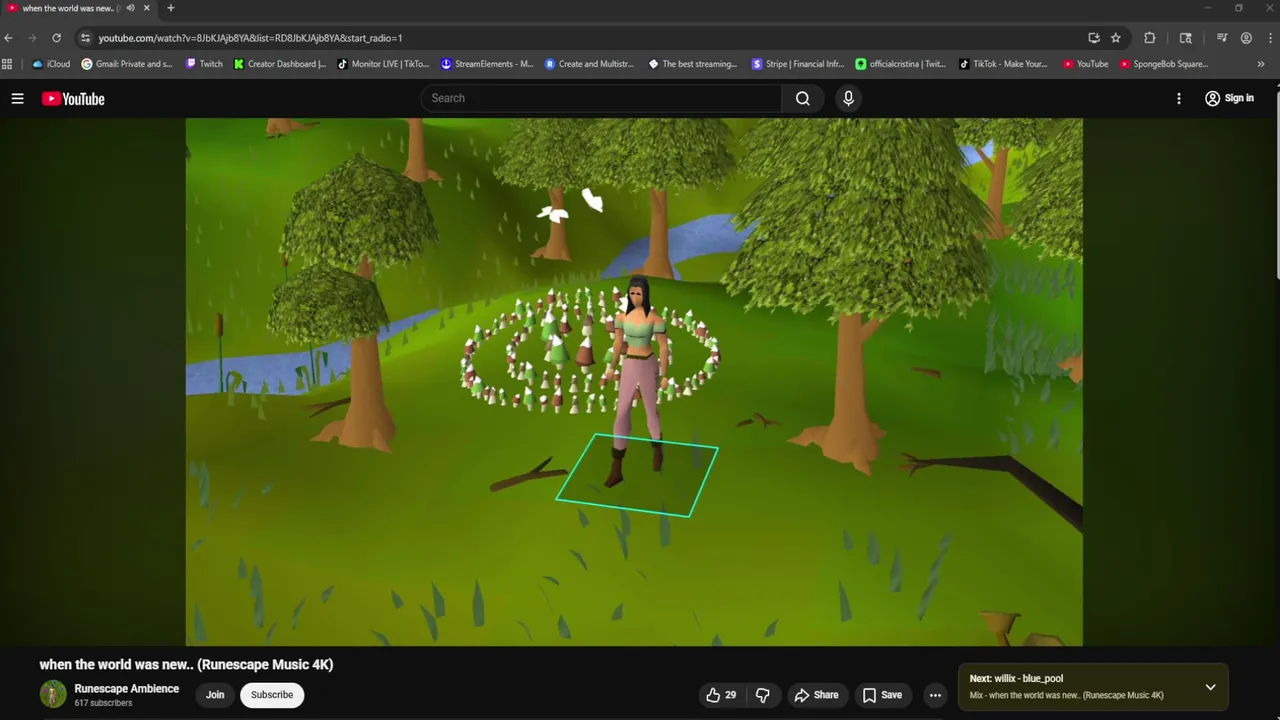
Task: Open Gmail bookmark
Action: (127, 64)
